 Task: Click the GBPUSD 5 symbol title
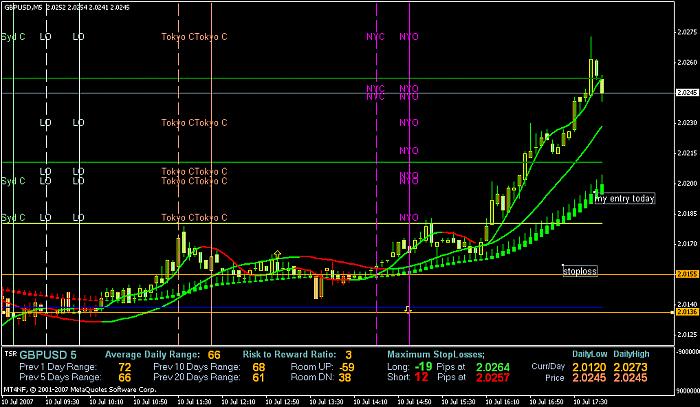[x=48, y=355]
